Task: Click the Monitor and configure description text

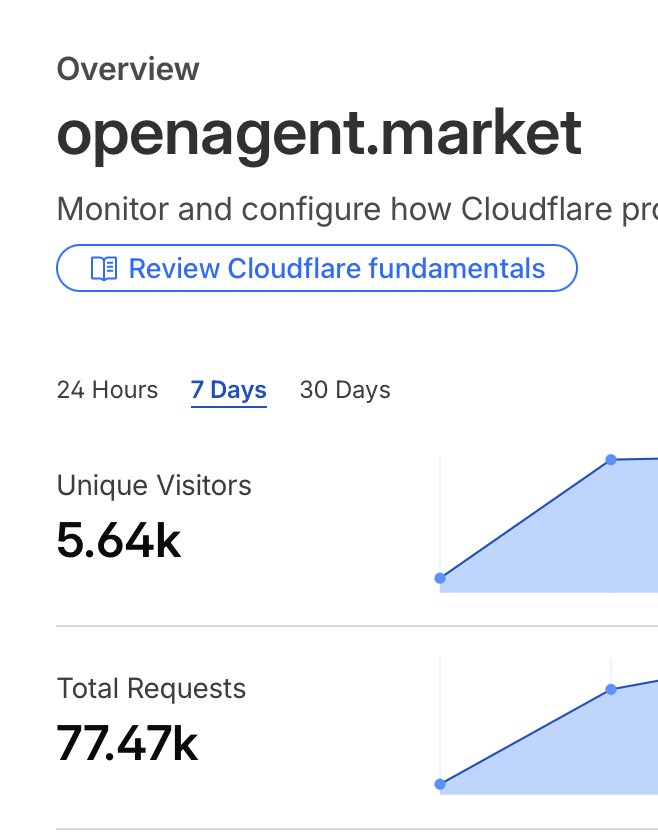Action: [357, 209]
